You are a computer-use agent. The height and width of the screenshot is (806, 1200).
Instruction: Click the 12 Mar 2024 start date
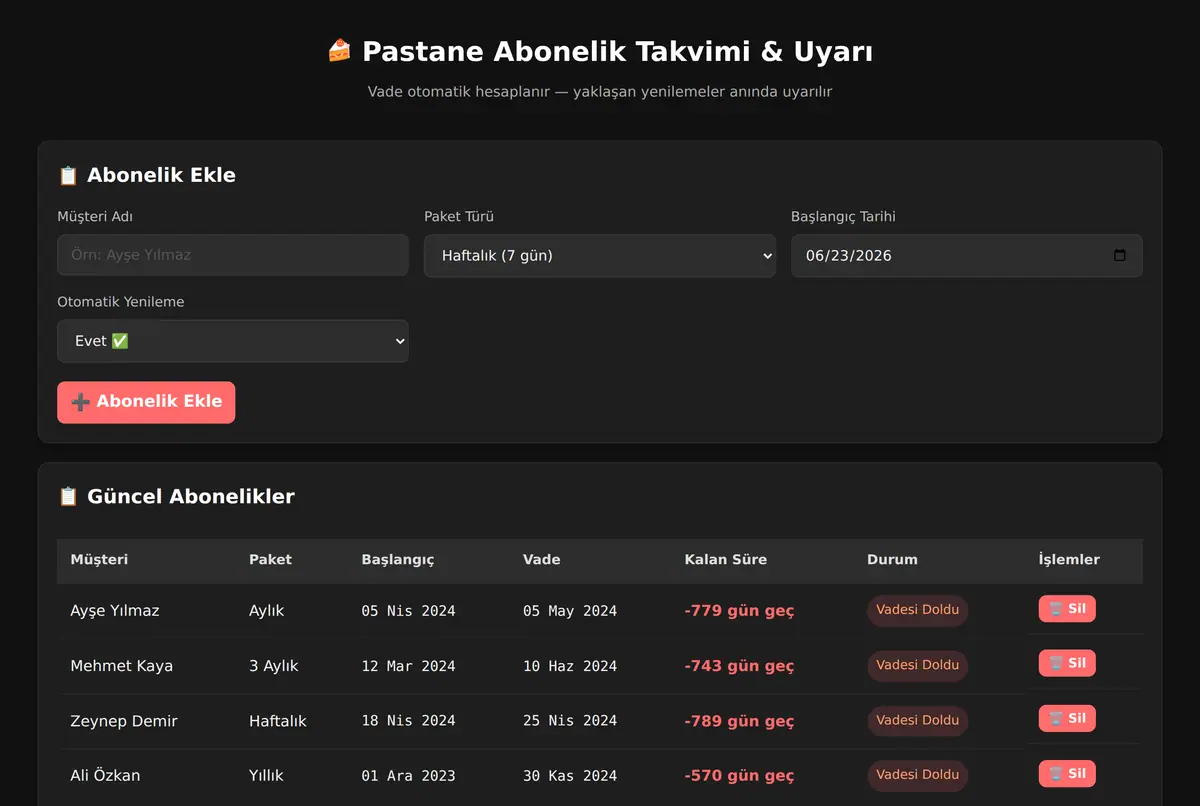(408, 666)
